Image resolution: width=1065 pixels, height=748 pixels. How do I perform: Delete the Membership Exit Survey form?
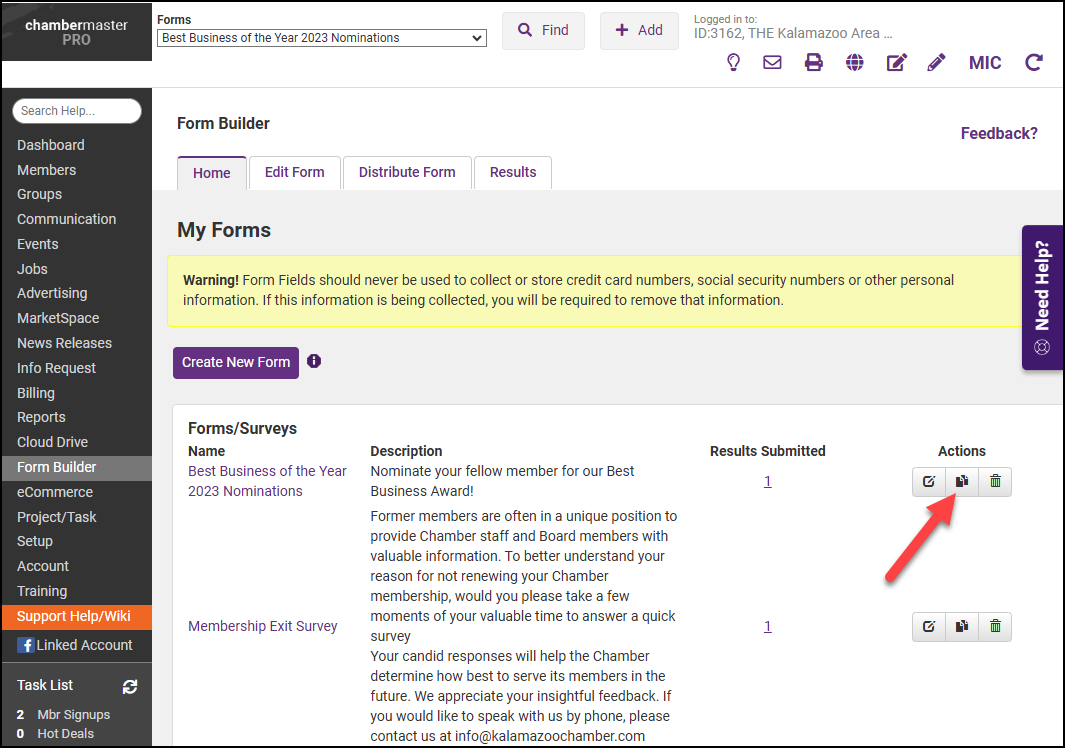995,627
